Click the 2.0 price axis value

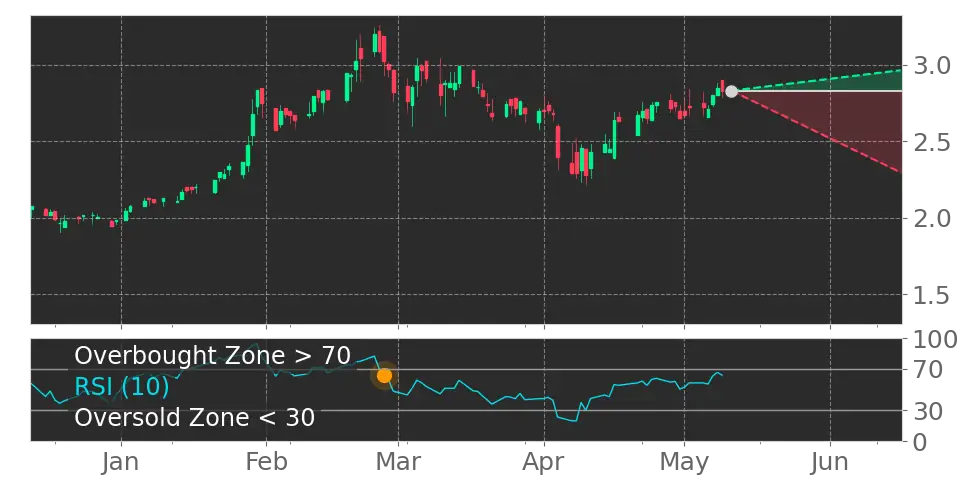(x=932, y=218)
